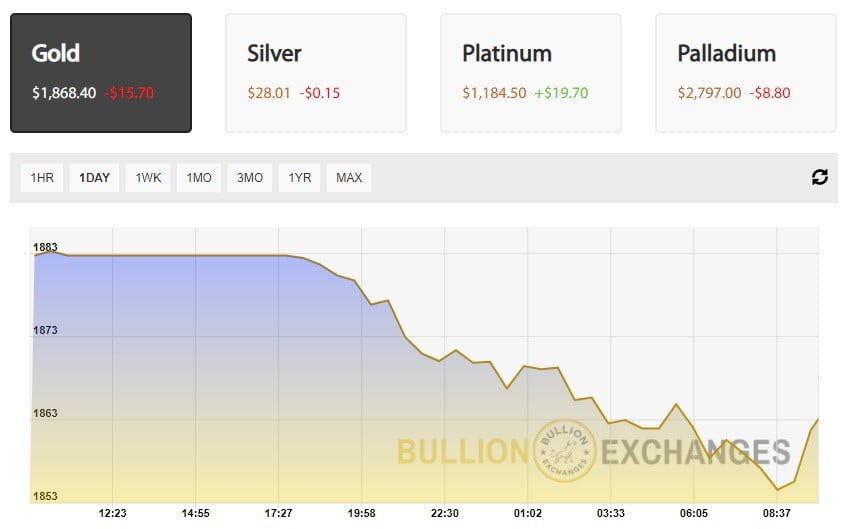Click the 22:30 time axis label
This screenshot has height=529, width=849.
click(x=445, y=513)
